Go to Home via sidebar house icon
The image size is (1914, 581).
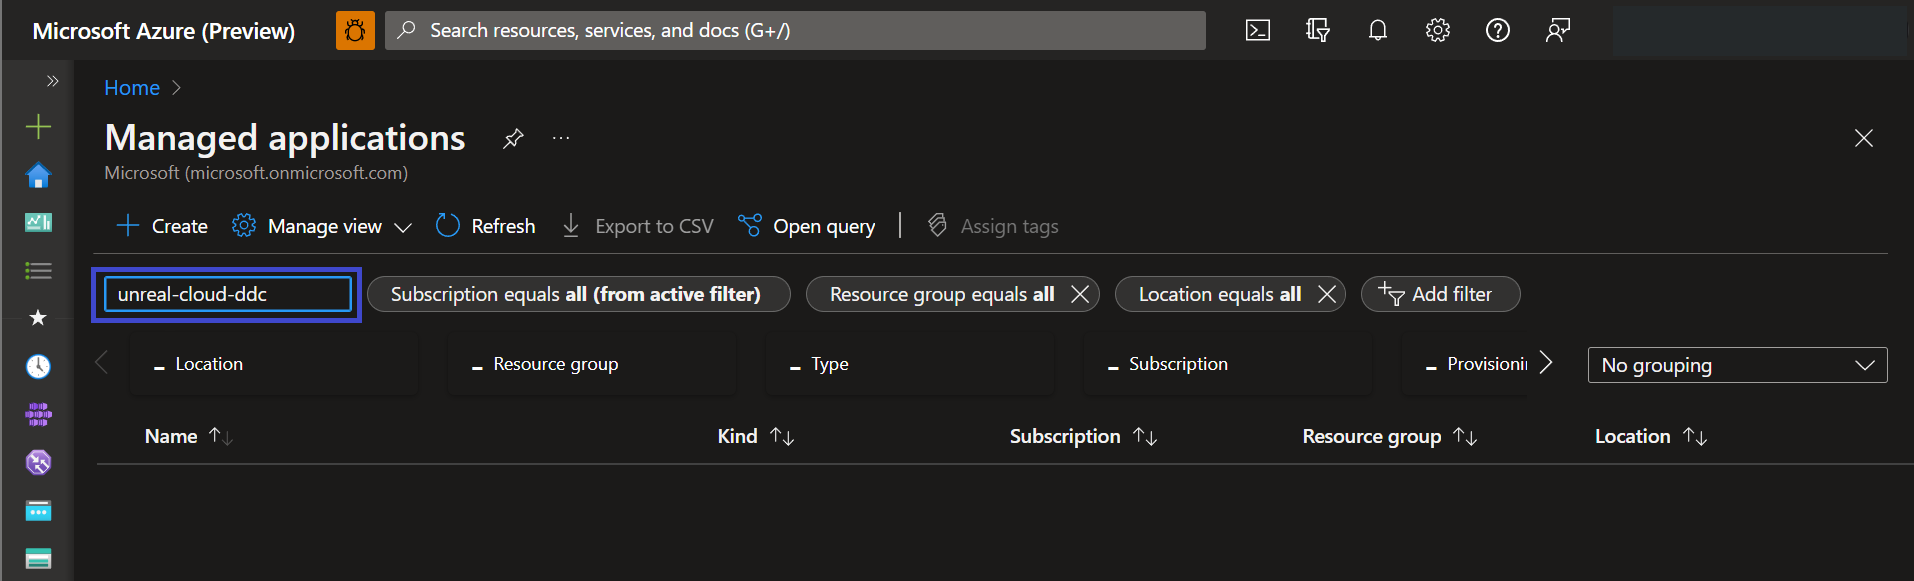pos(38,175)
